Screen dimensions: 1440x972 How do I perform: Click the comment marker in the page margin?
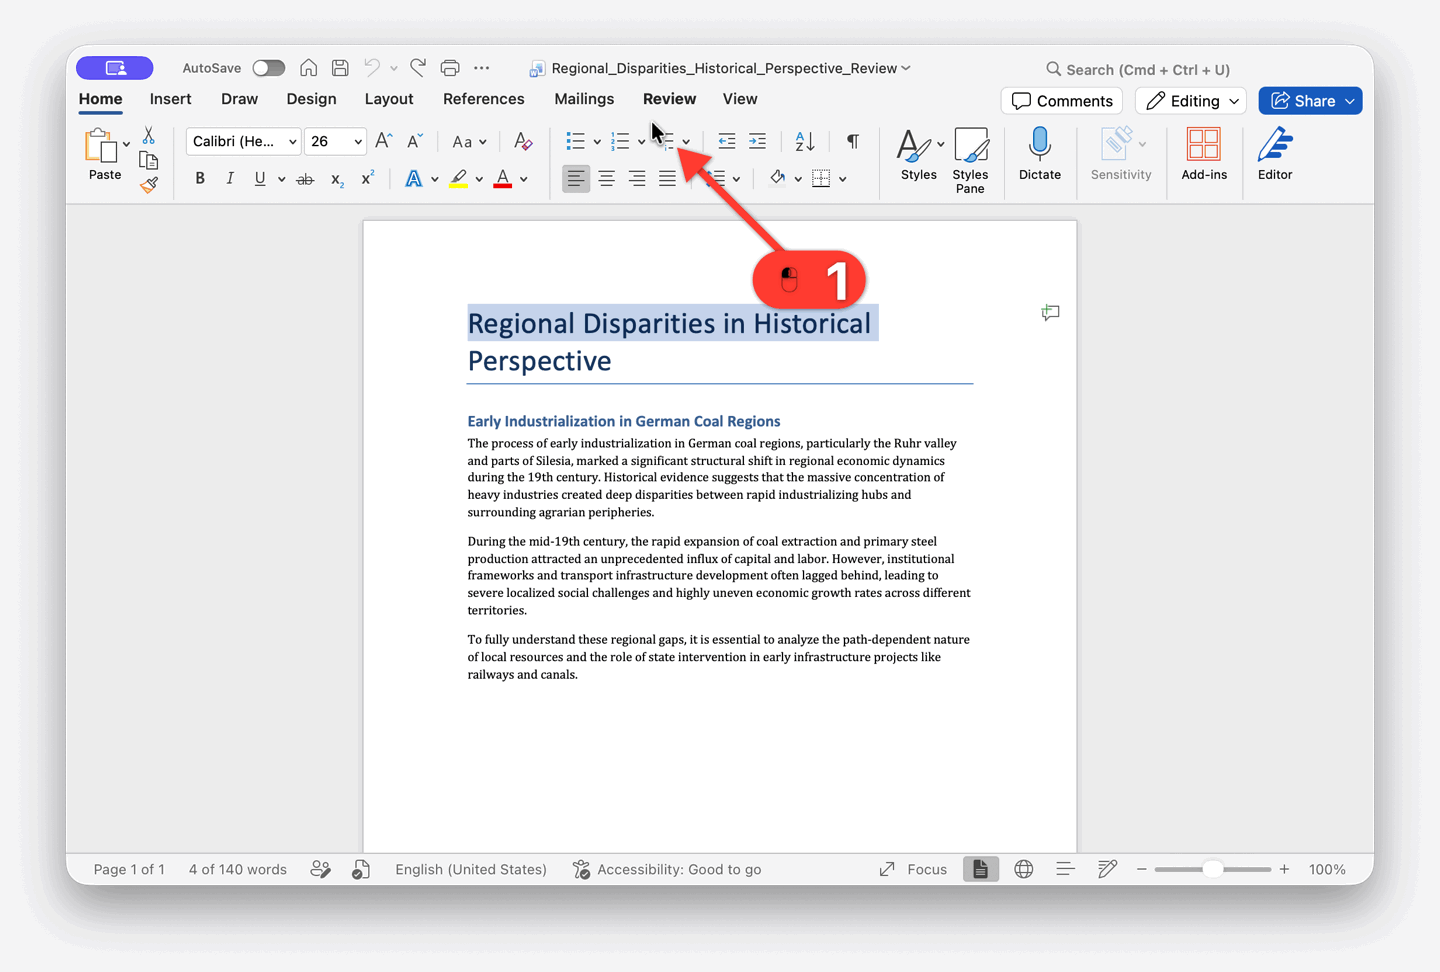[x=1050, y=313]
